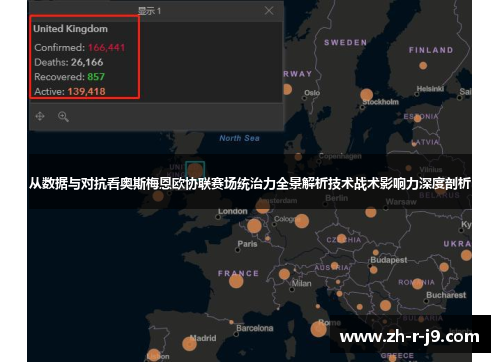
Task: Click the Bucharest city label
Action: pyautogui.click(x=446, y=295)
